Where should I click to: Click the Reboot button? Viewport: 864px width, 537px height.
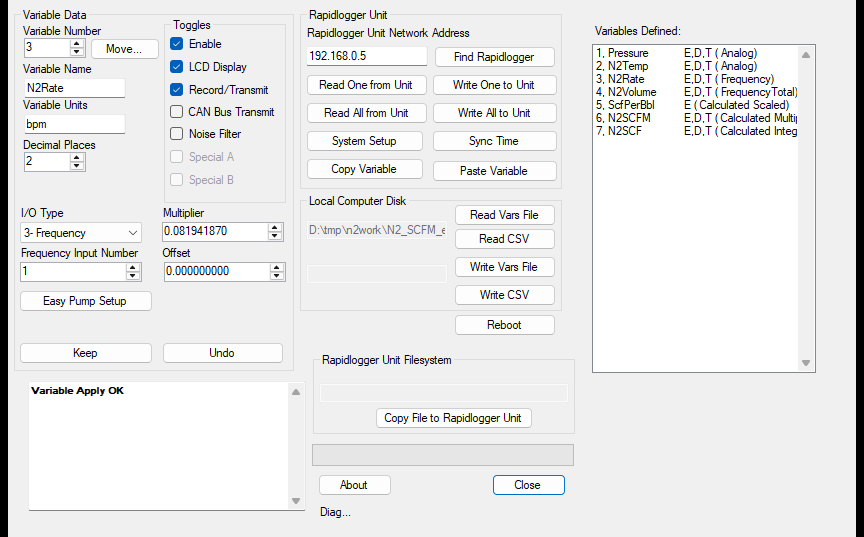(x=504, y=325)
